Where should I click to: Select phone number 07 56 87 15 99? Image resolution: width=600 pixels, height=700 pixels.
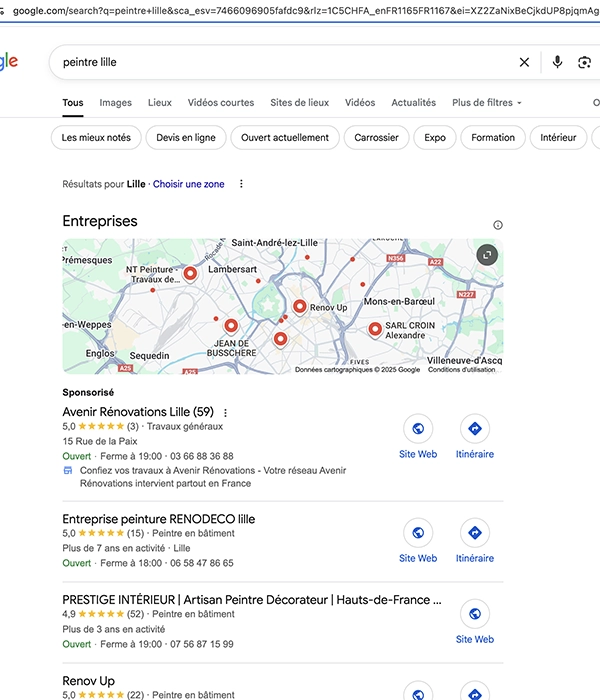point(201,644)
